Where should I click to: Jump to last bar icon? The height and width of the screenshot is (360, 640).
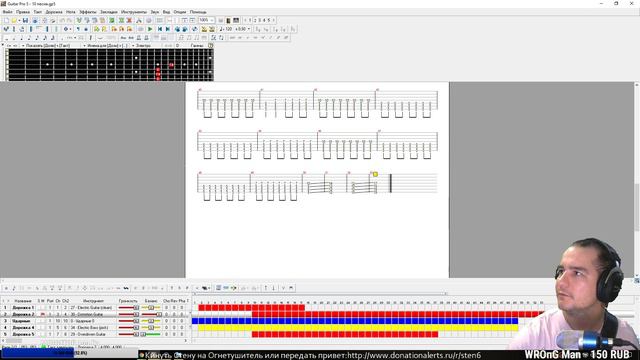click(168, 29)
